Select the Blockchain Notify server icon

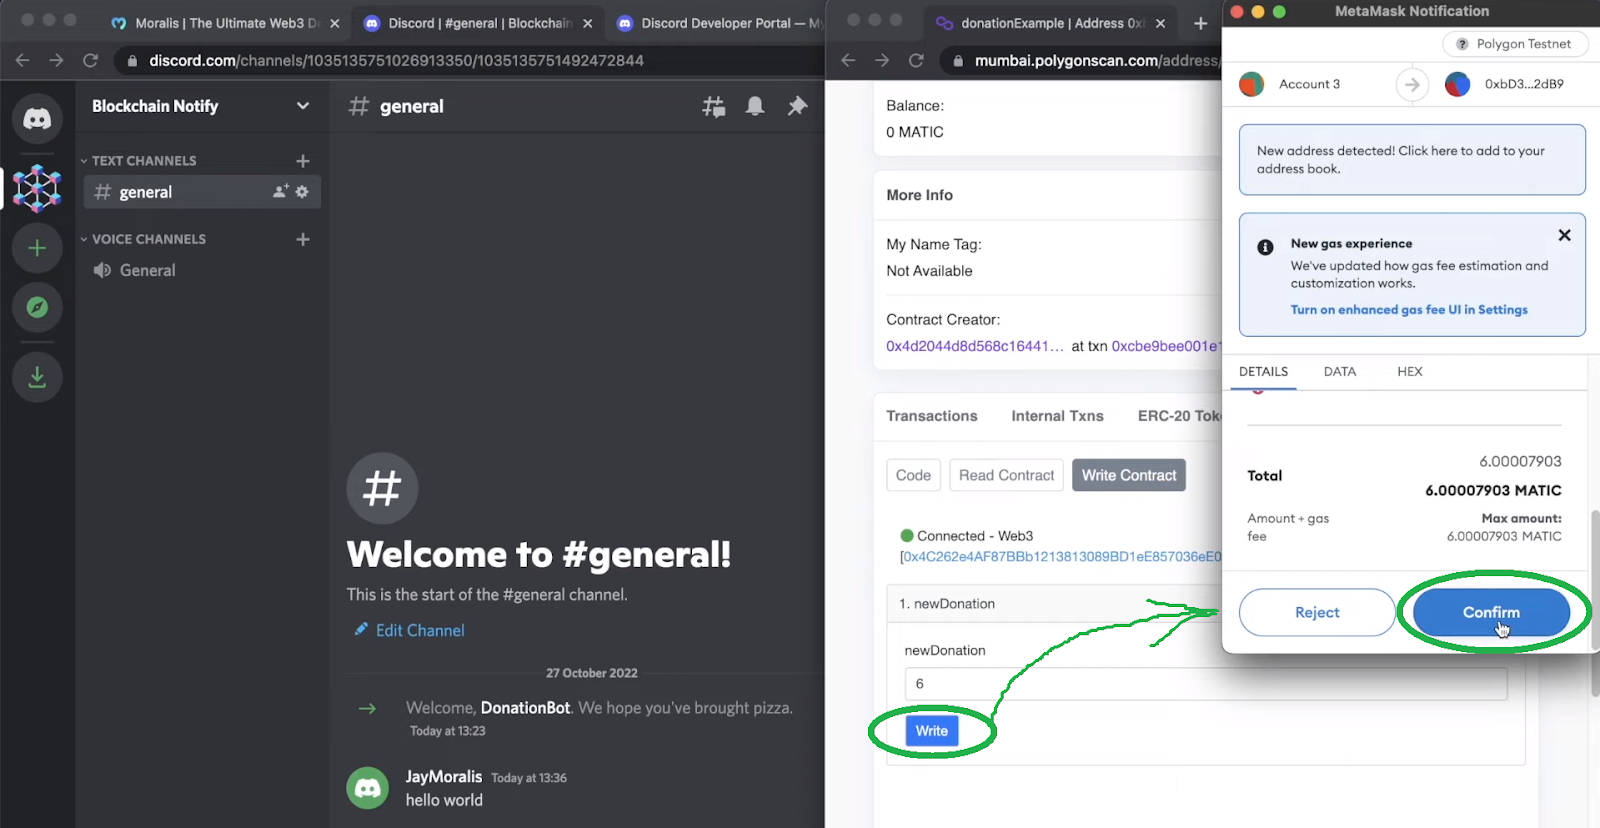pos(37,188)
